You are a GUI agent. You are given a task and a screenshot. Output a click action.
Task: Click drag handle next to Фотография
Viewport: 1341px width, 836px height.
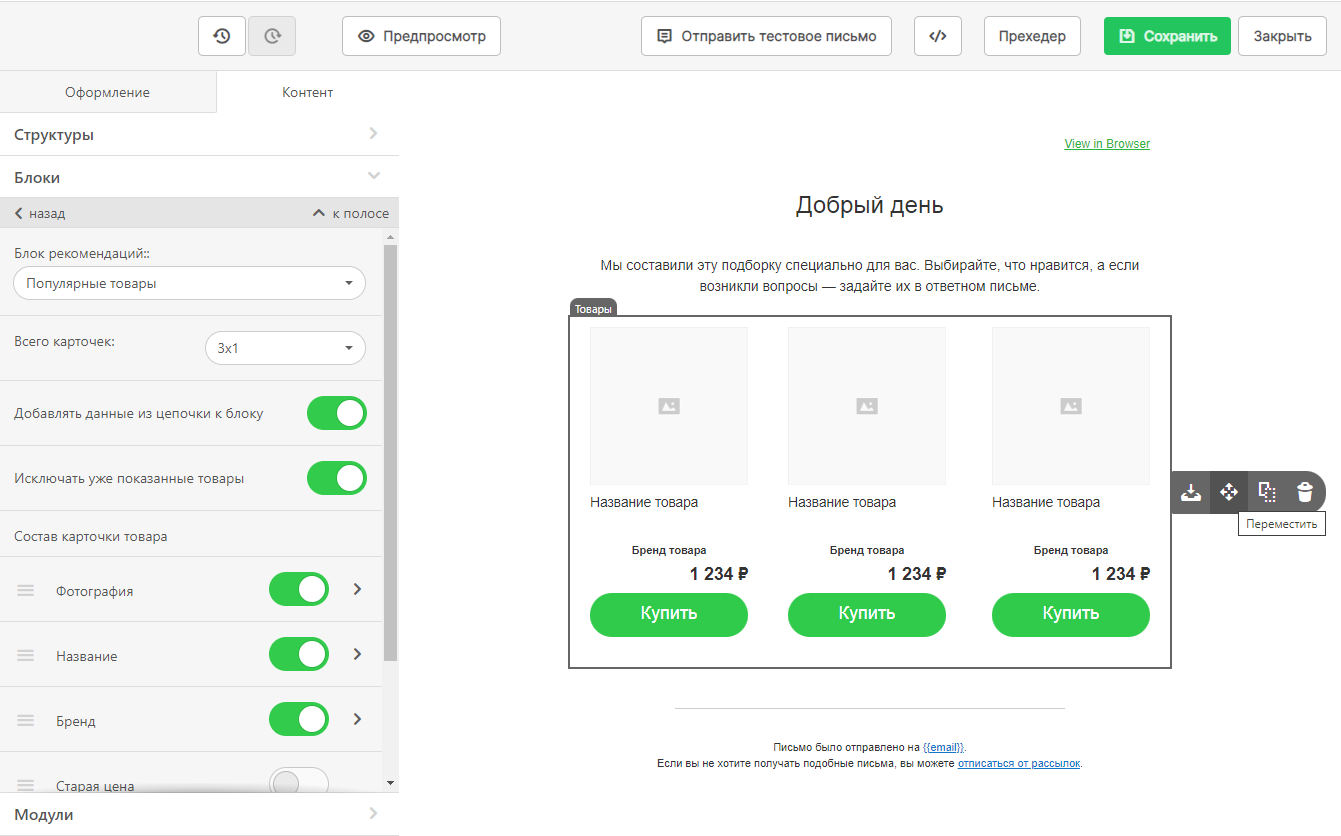click(x=26, y=591)
